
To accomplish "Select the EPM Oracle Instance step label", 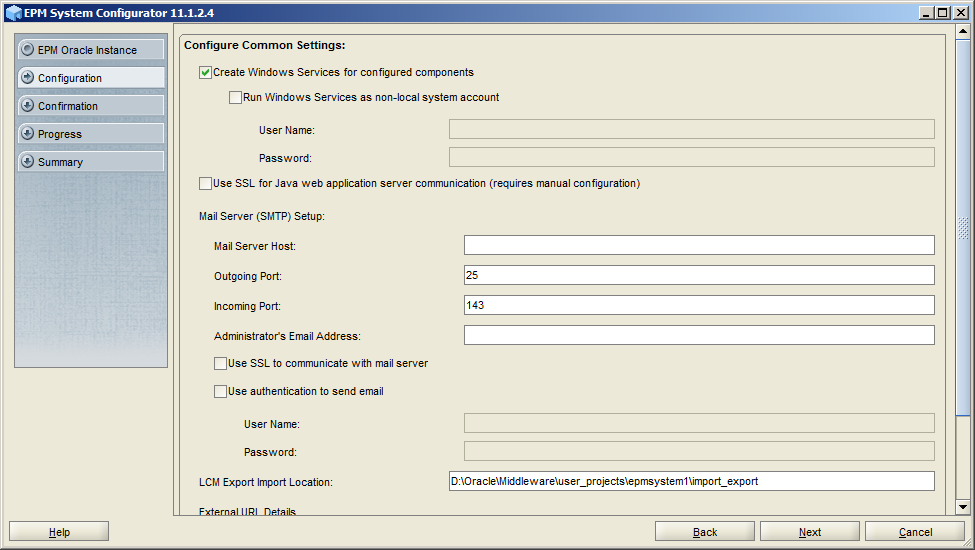I will pyautogui.click(x=87, y=50).
